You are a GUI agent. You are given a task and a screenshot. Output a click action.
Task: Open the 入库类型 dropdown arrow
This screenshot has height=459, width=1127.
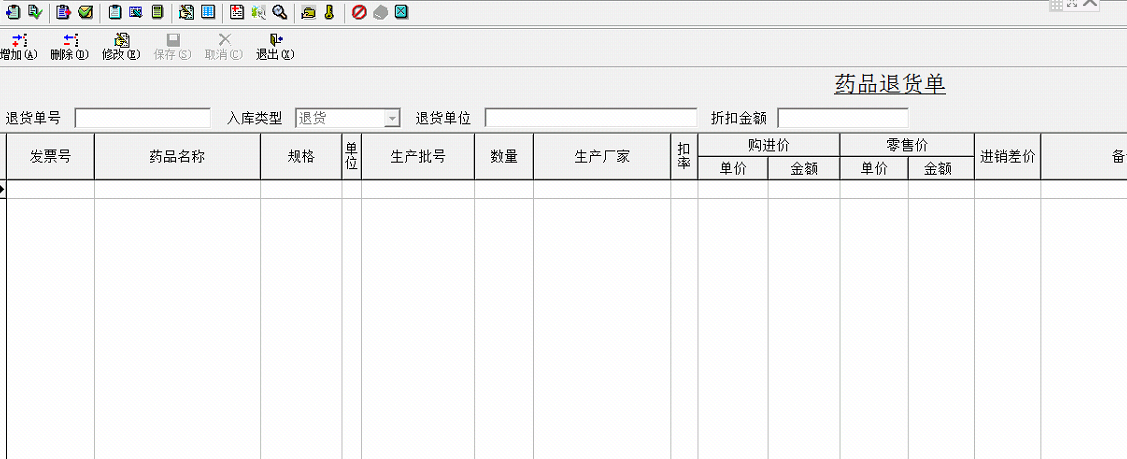[x=392, y=119]
